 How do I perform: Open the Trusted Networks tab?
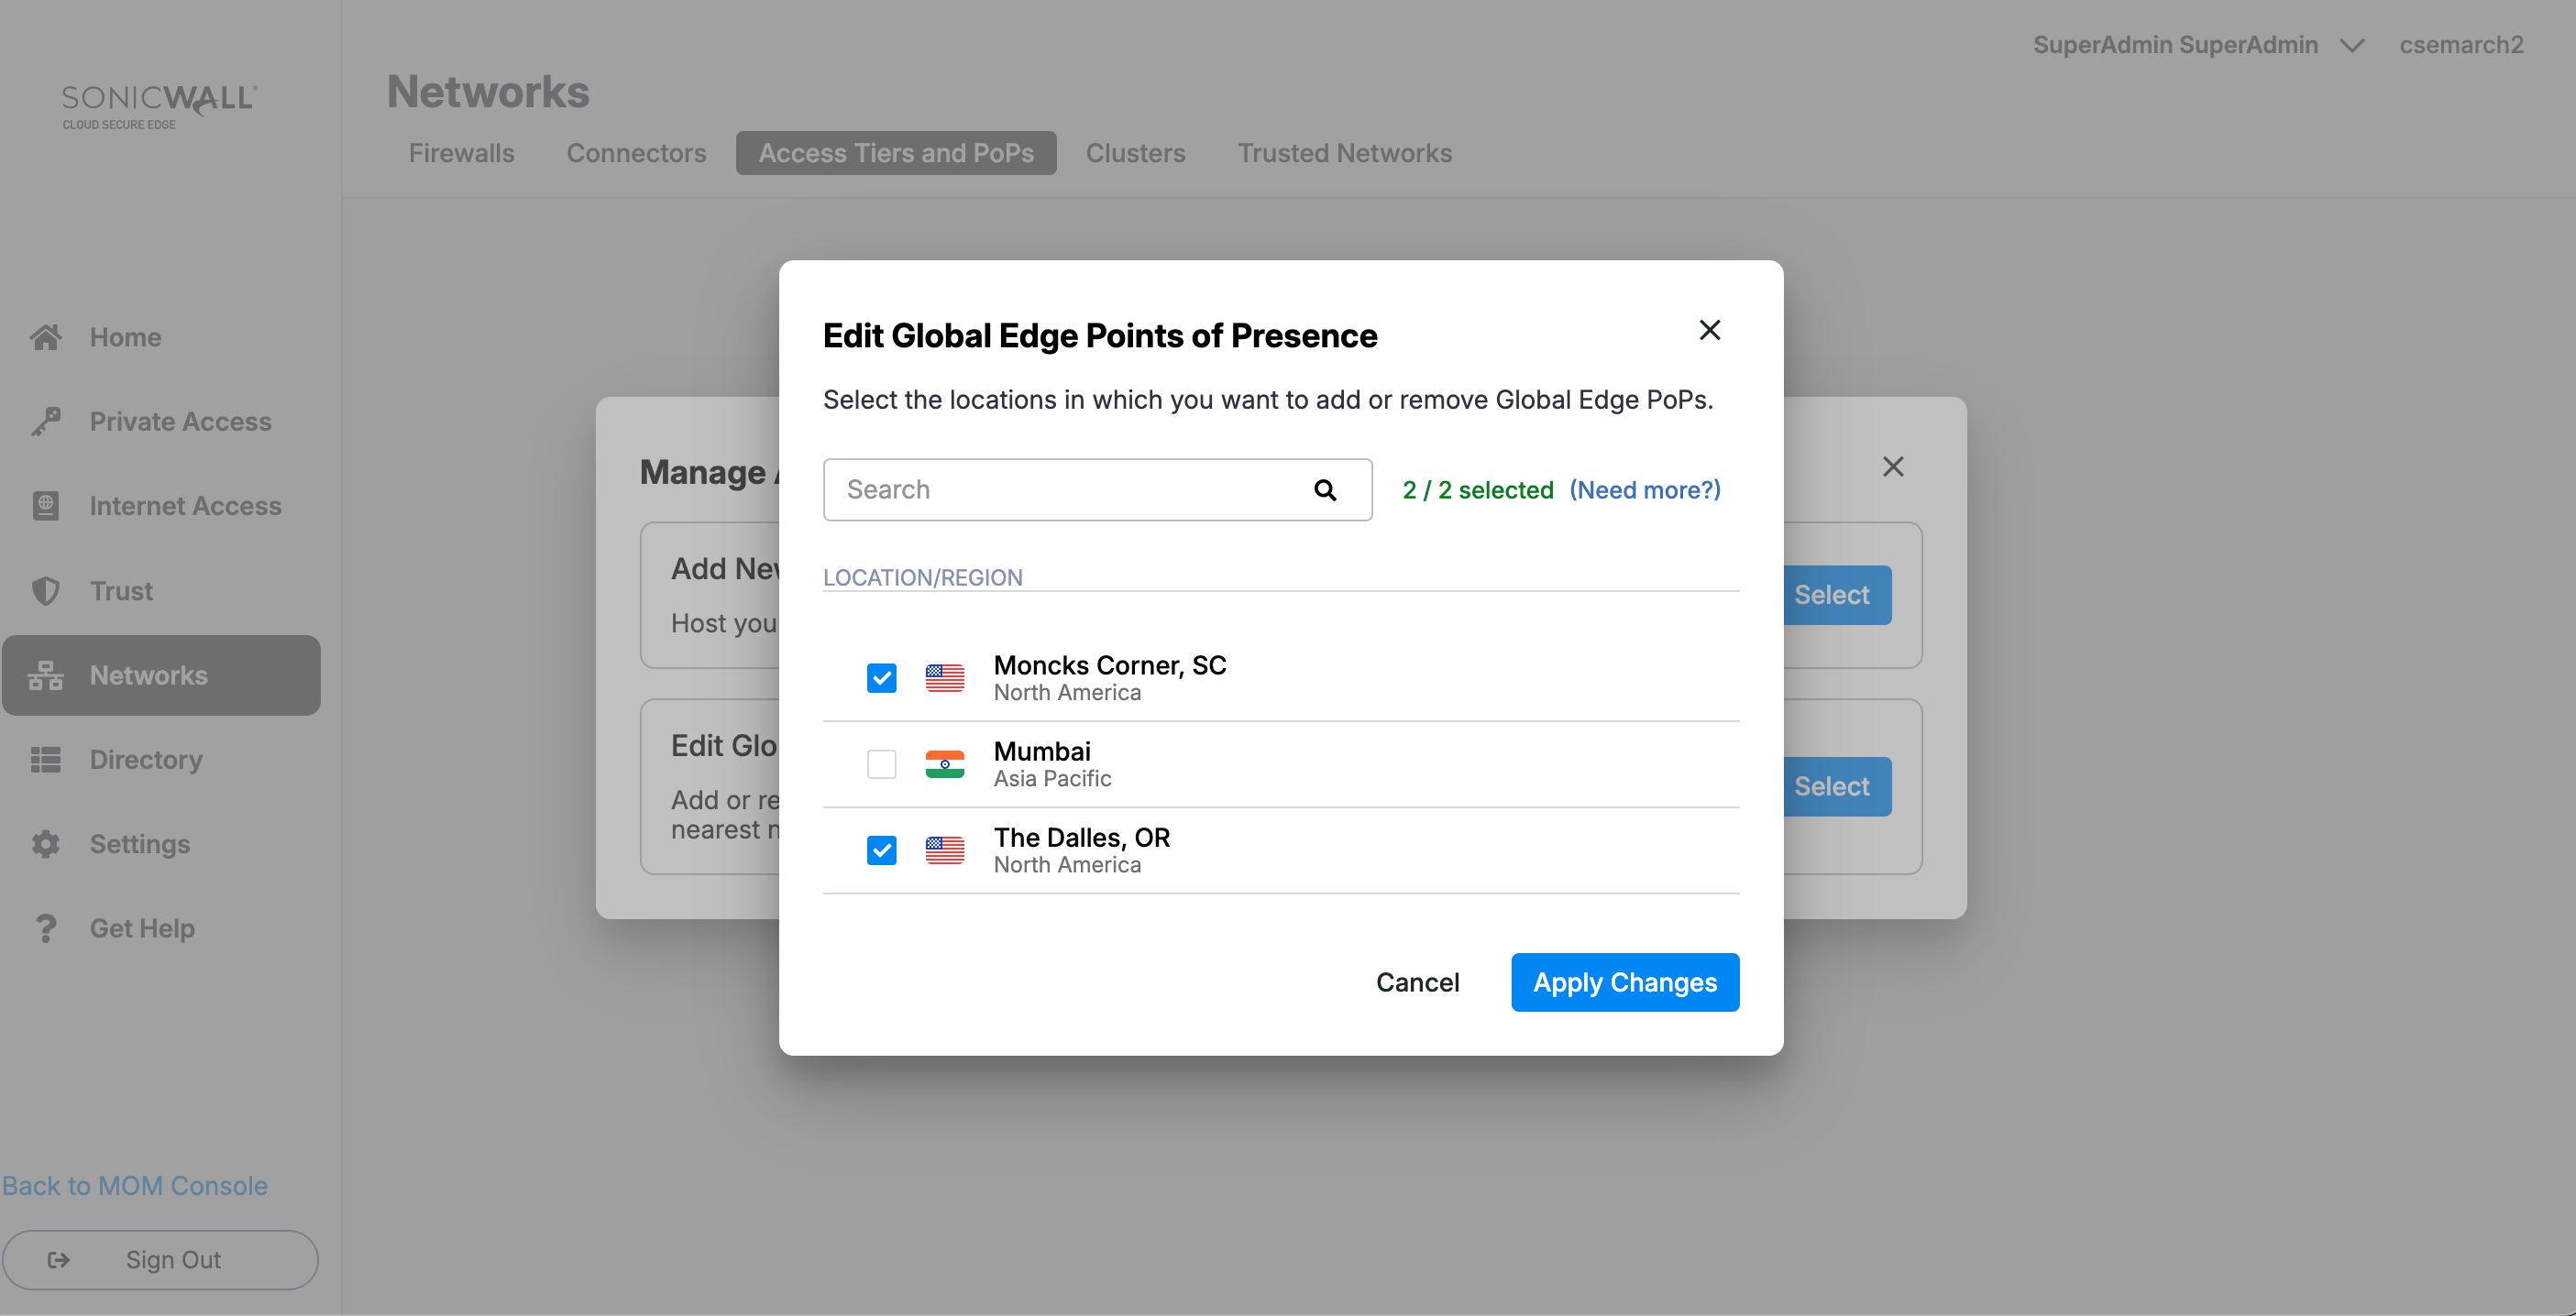pyautogui.click(x=1344, y=153)
